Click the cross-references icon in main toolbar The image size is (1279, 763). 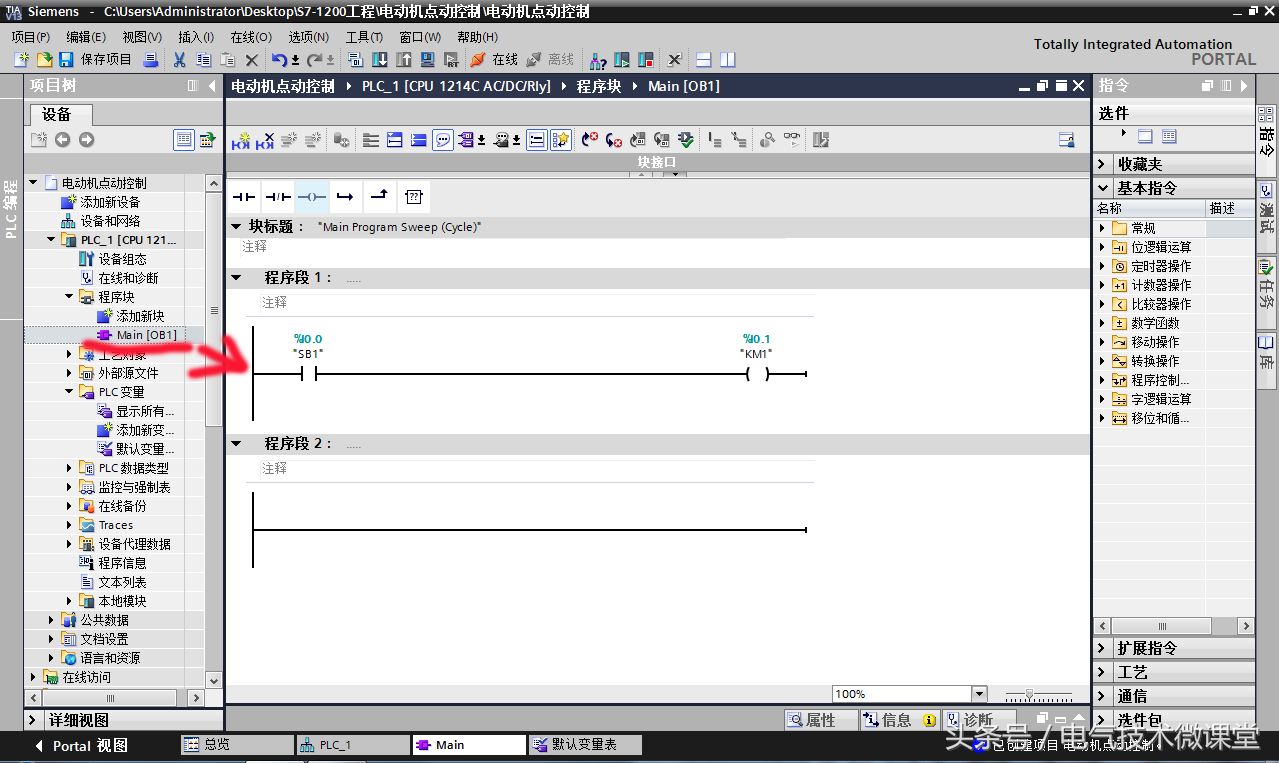click(x=675, y=60)
